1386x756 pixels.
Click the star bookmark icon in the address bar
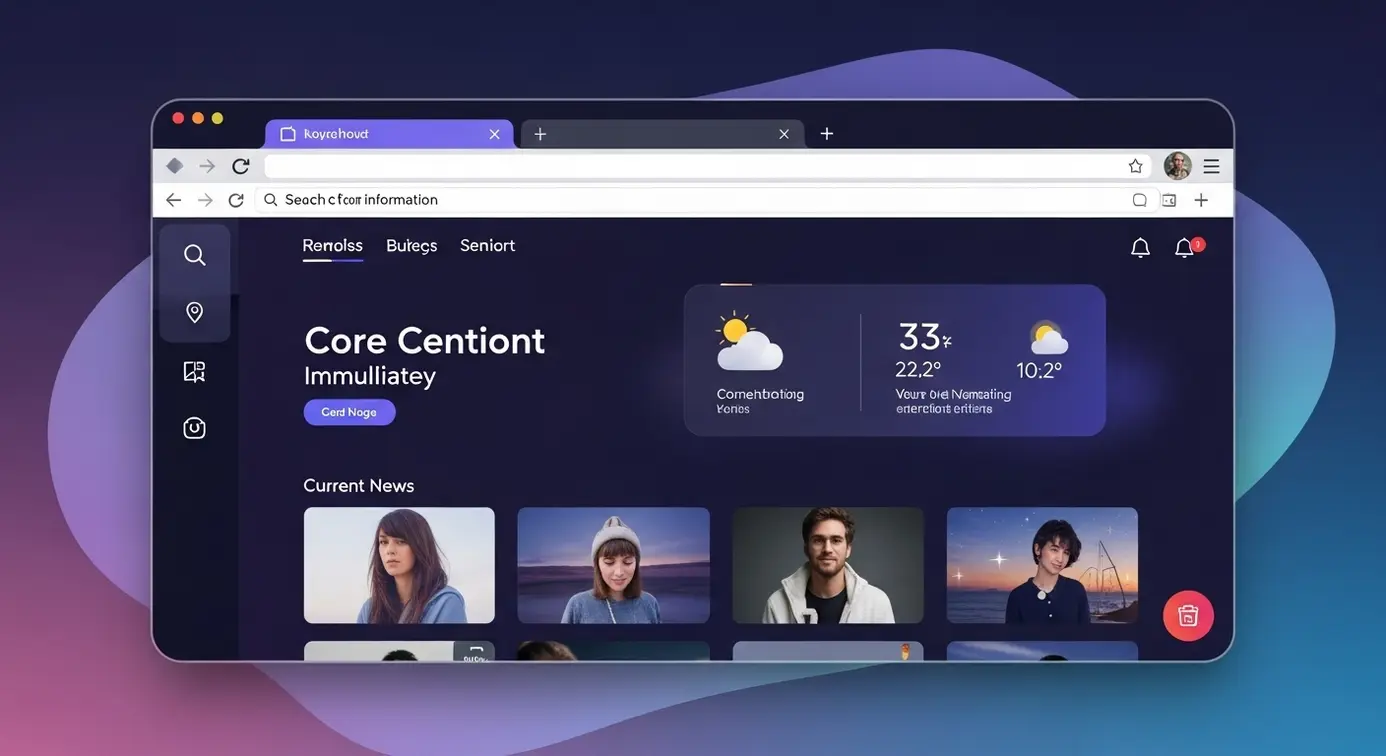coord(1135,166)
